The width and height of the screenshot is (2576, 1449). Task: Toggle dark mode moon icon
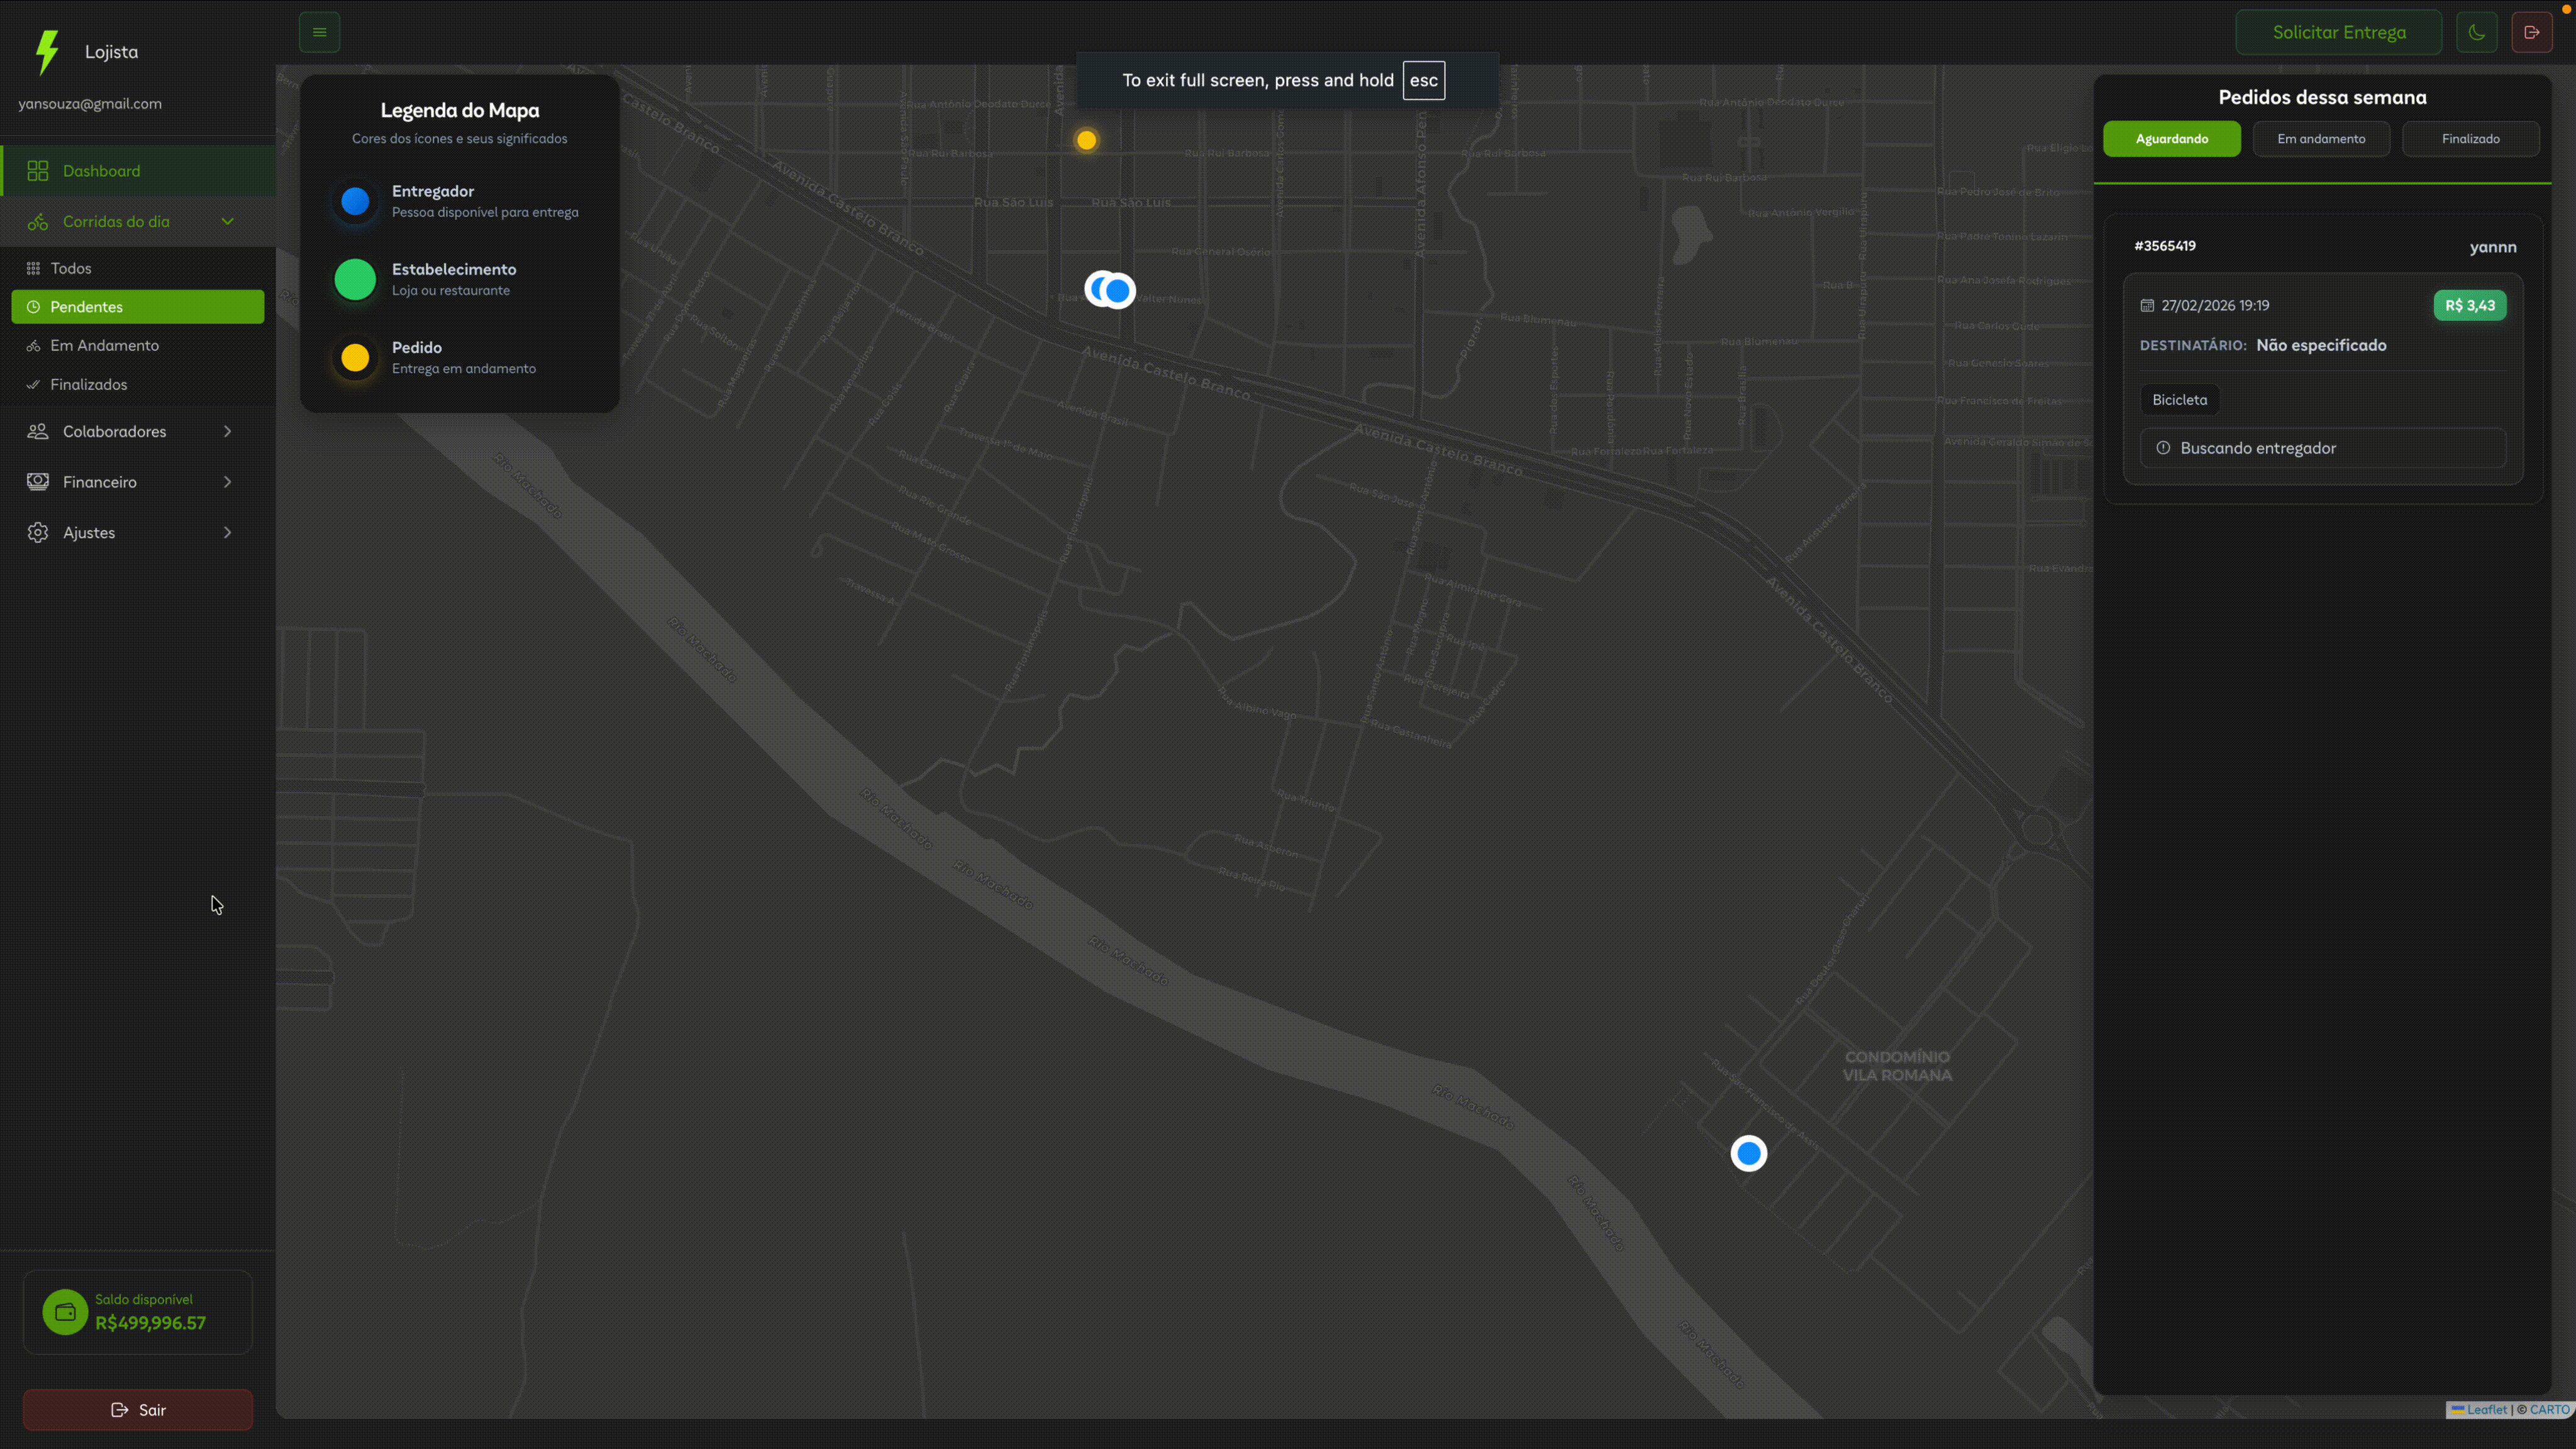point(2476,32)
